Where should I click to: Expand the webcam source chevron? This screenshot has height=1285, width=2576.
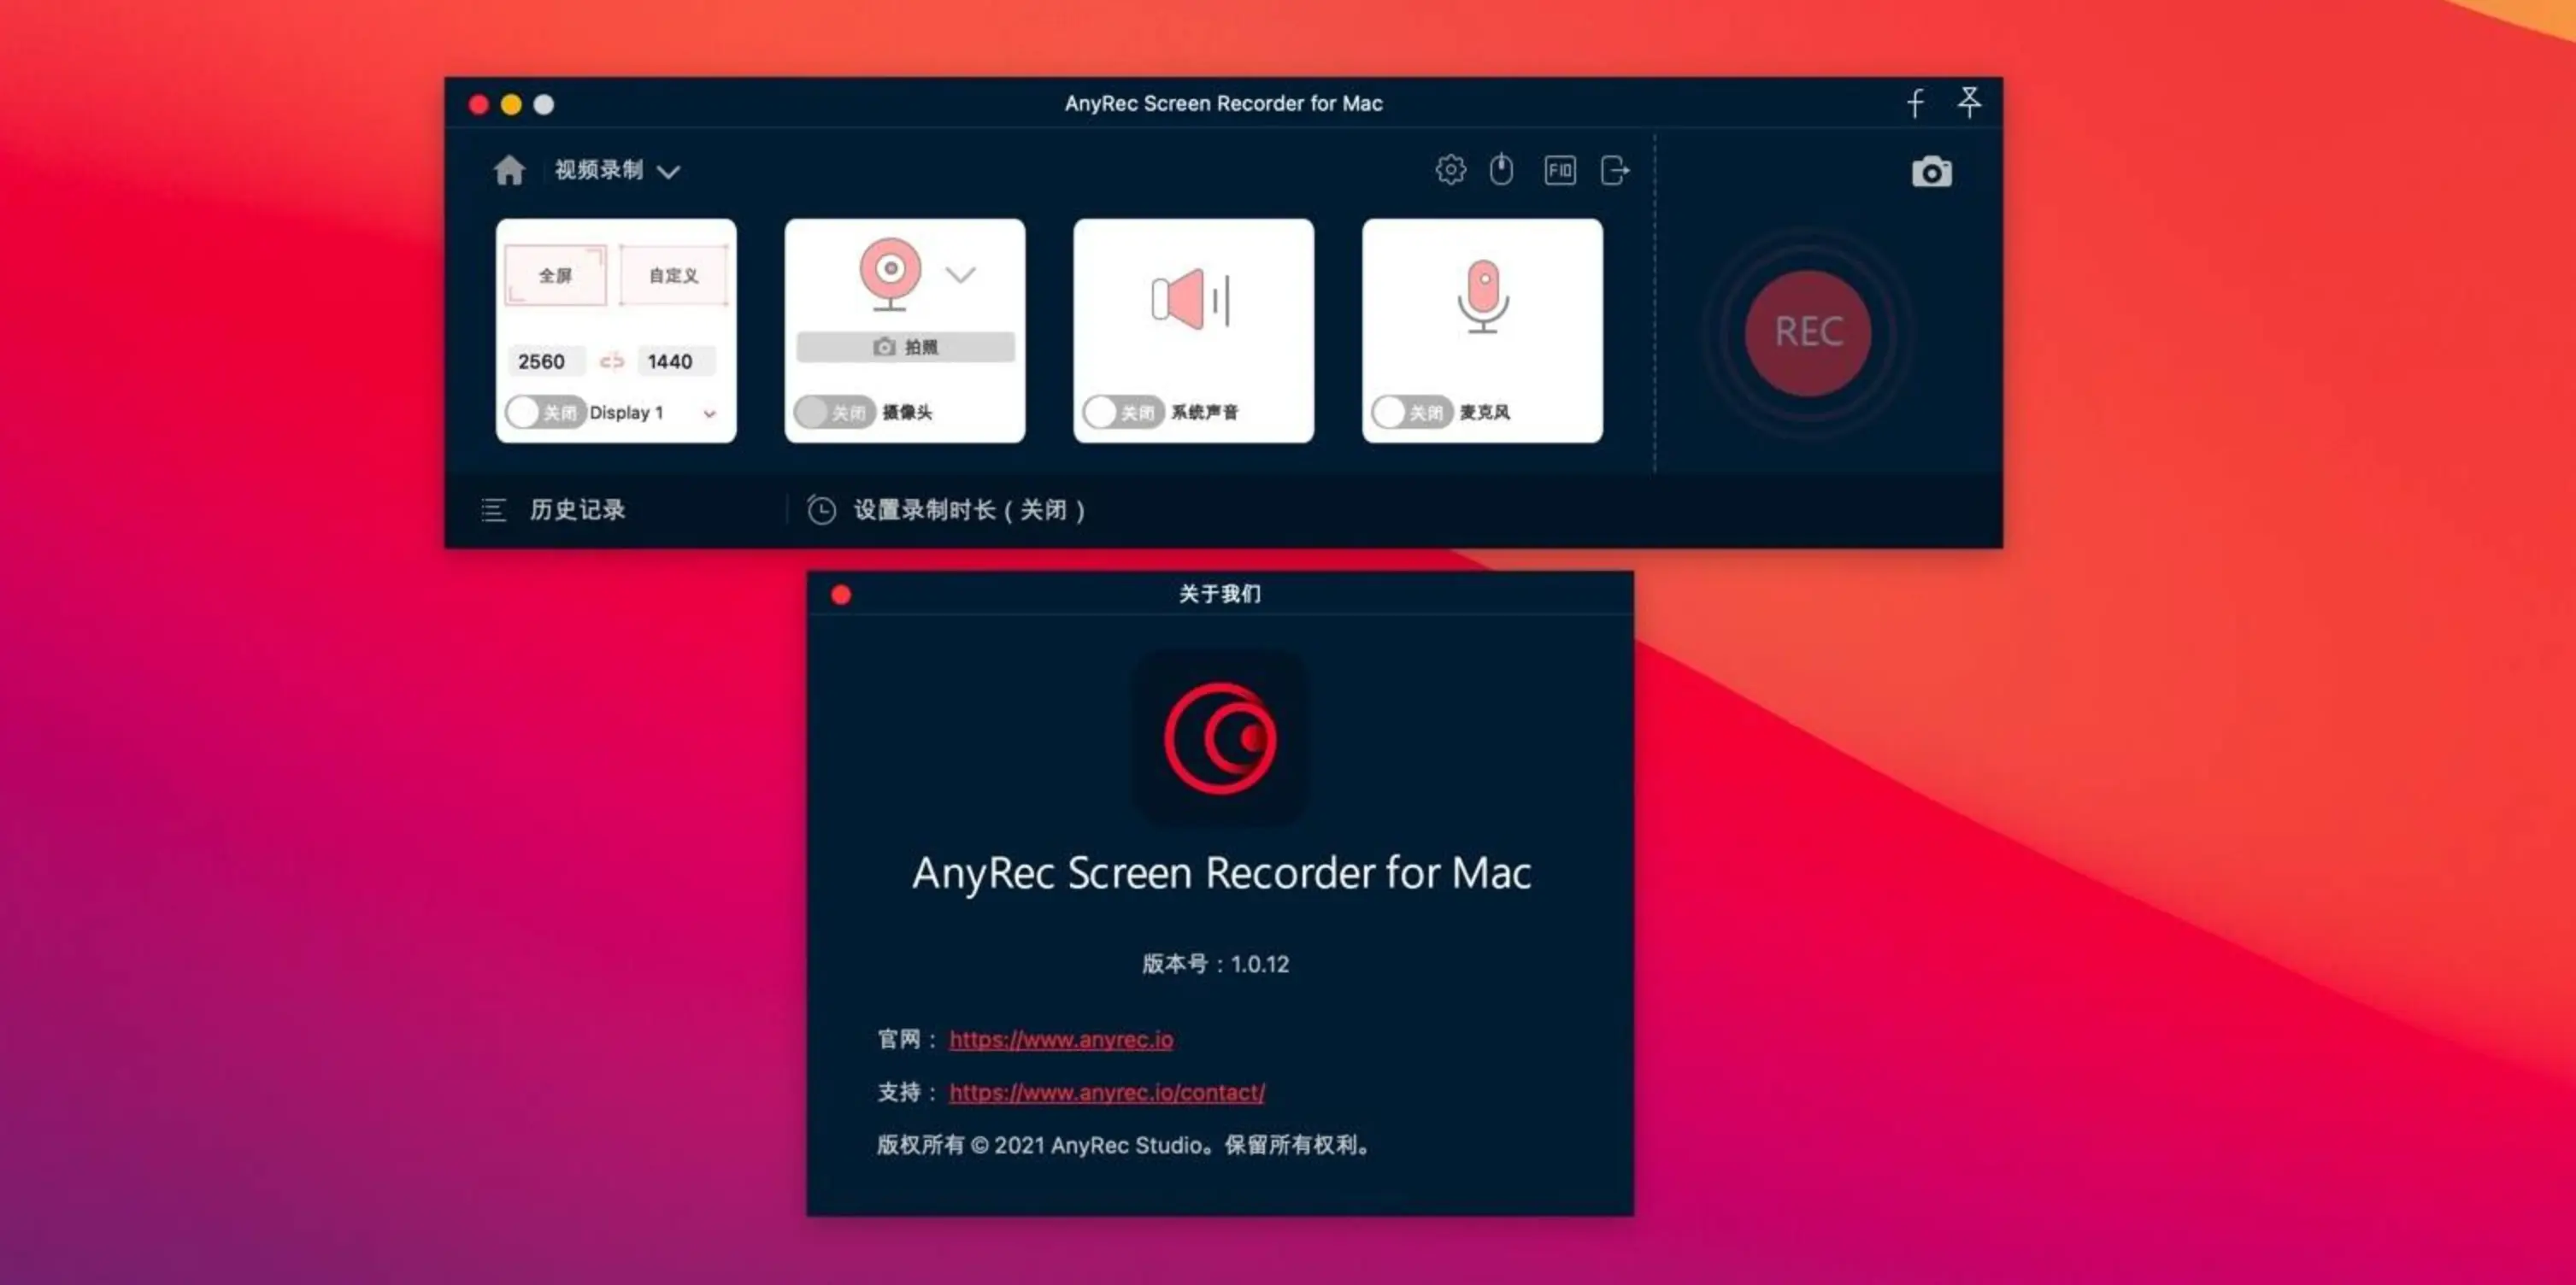(960, 275)
